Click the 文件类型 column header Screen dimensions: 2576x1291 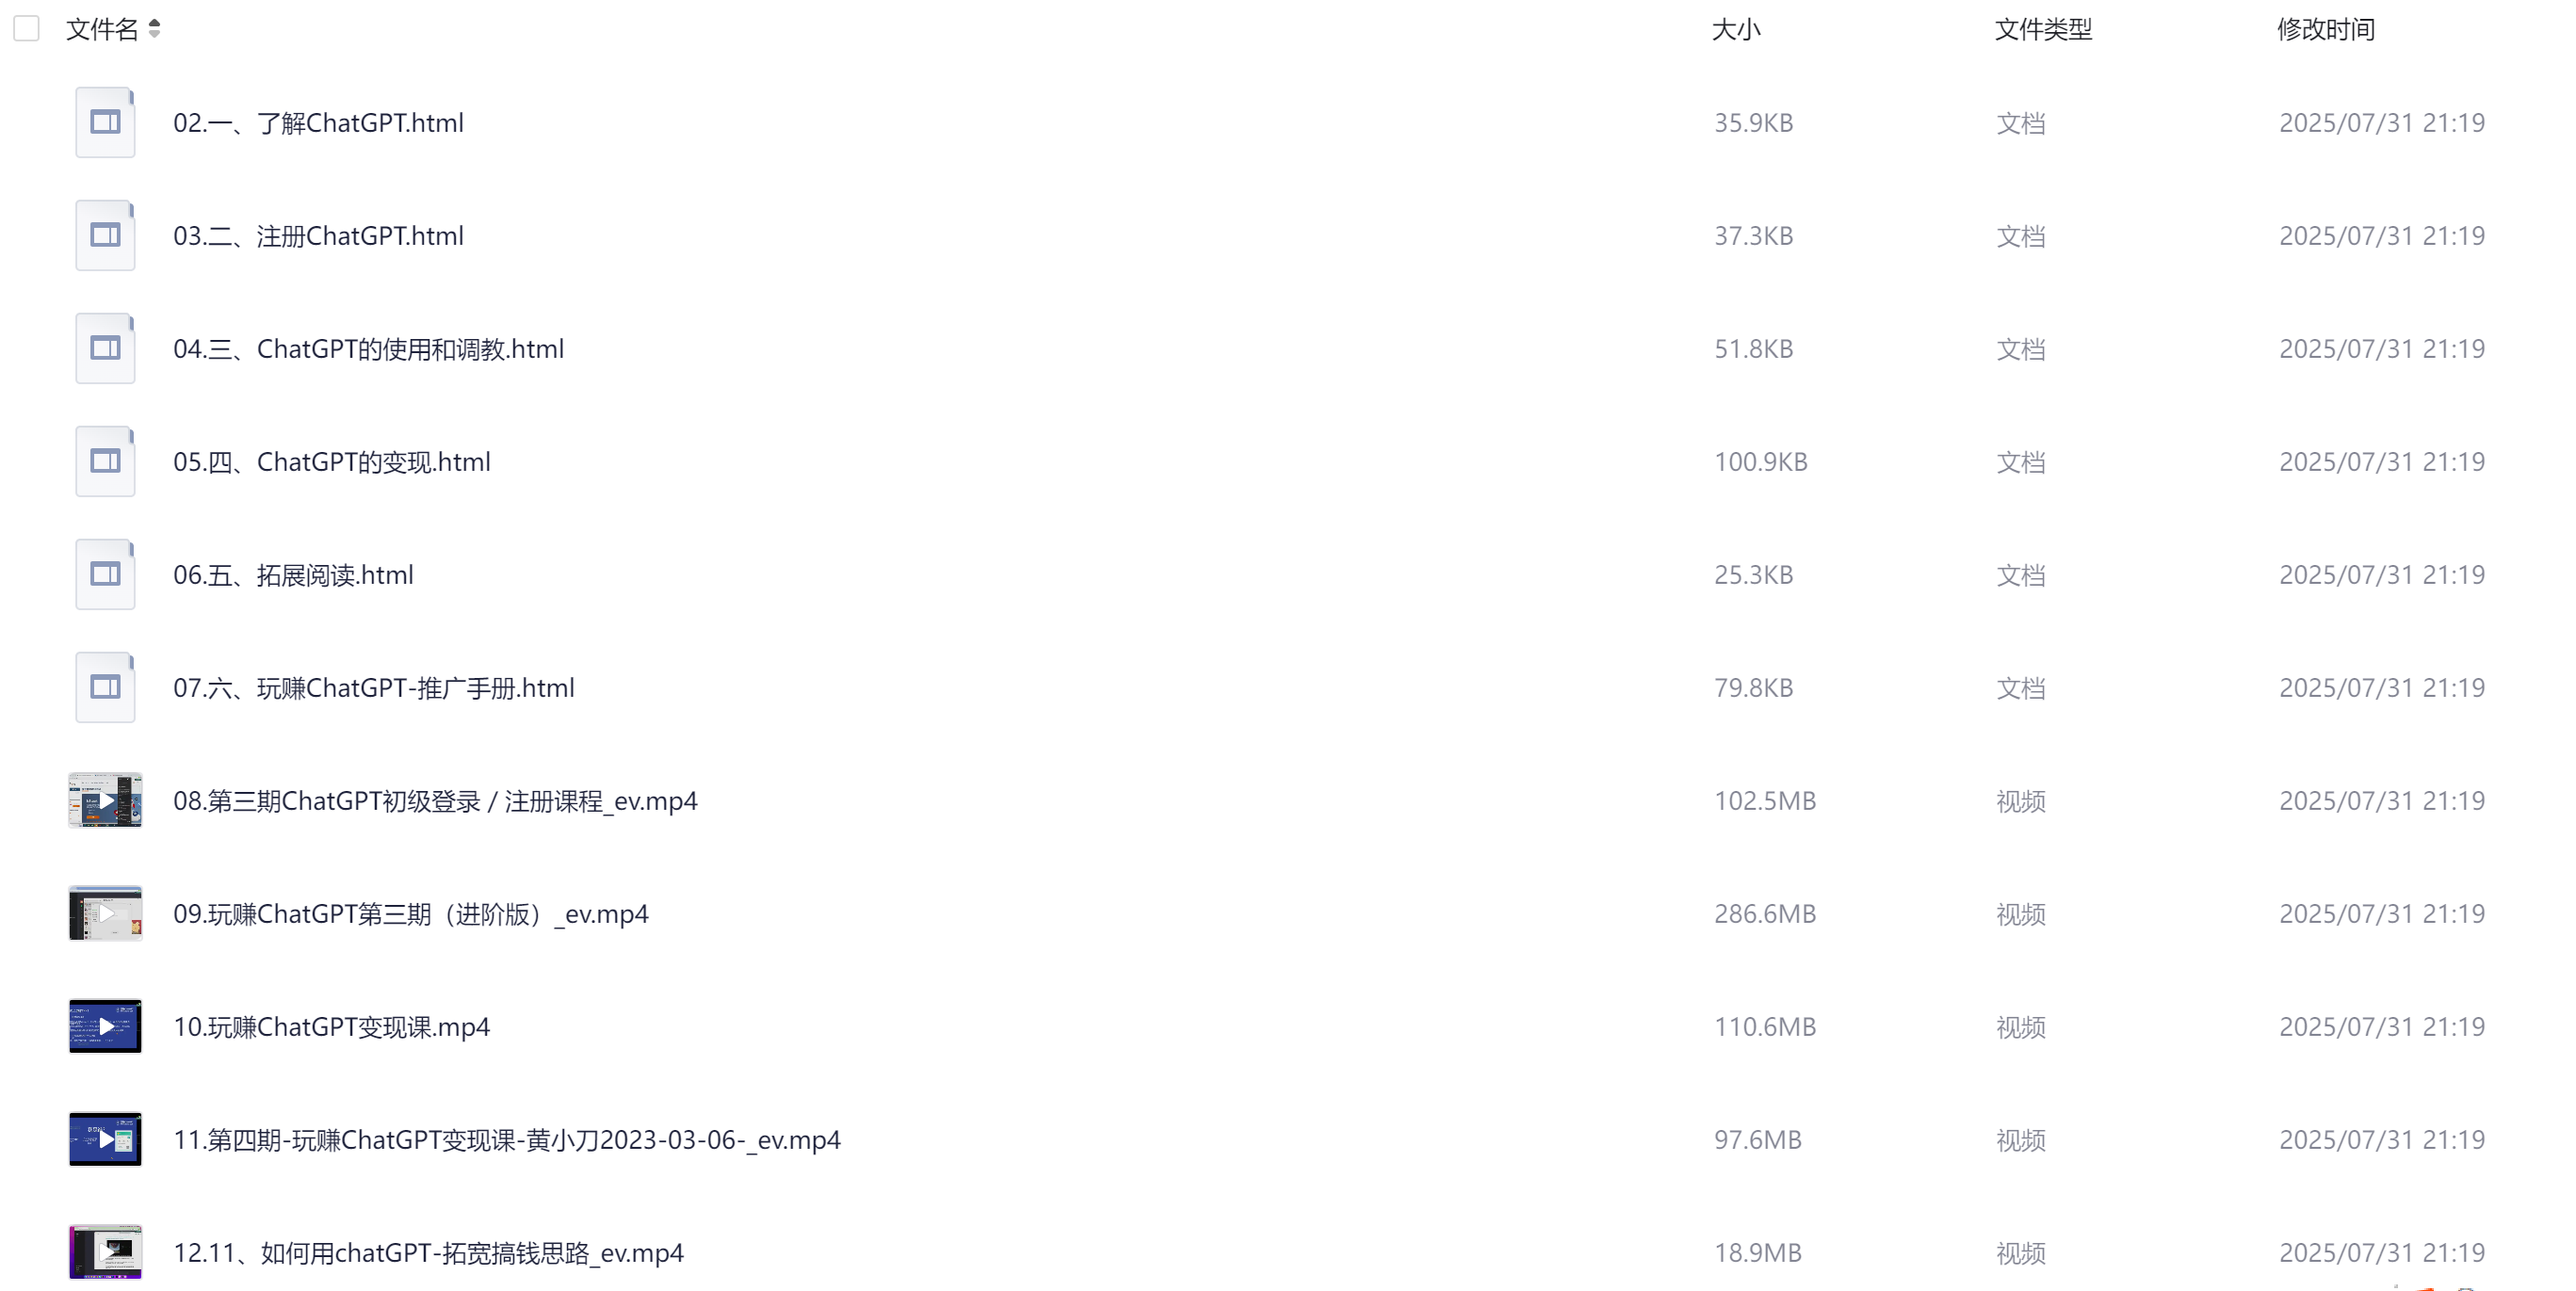(x=2043, y=30)
